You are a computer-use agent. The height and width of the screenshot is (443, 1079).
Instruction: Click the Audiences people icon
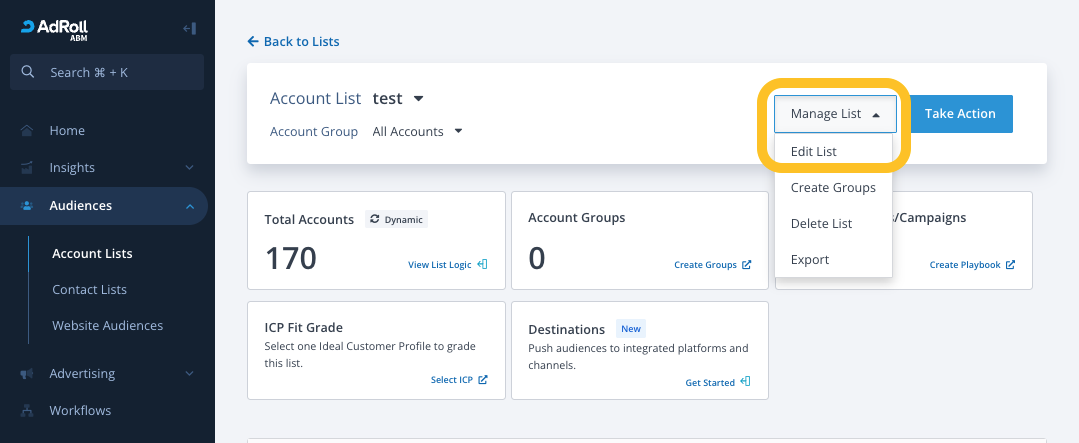(27, 206)
